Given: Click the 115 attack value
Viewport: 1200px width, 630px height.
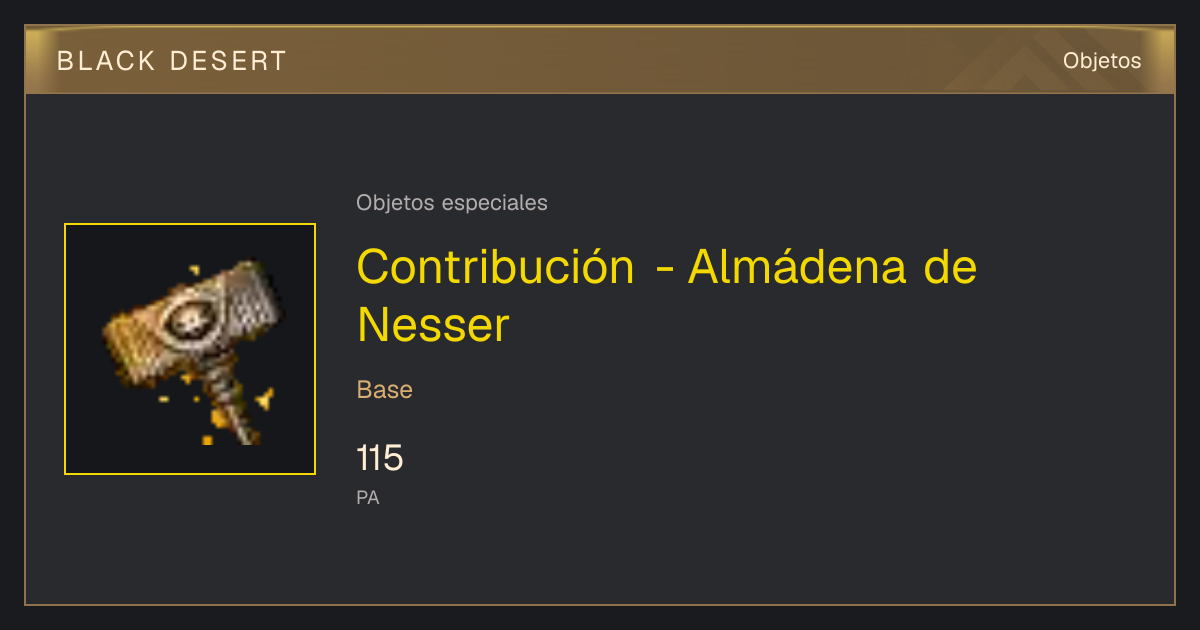Looking at the screenshot, I should pyautogui.click(x=380, y=459).
